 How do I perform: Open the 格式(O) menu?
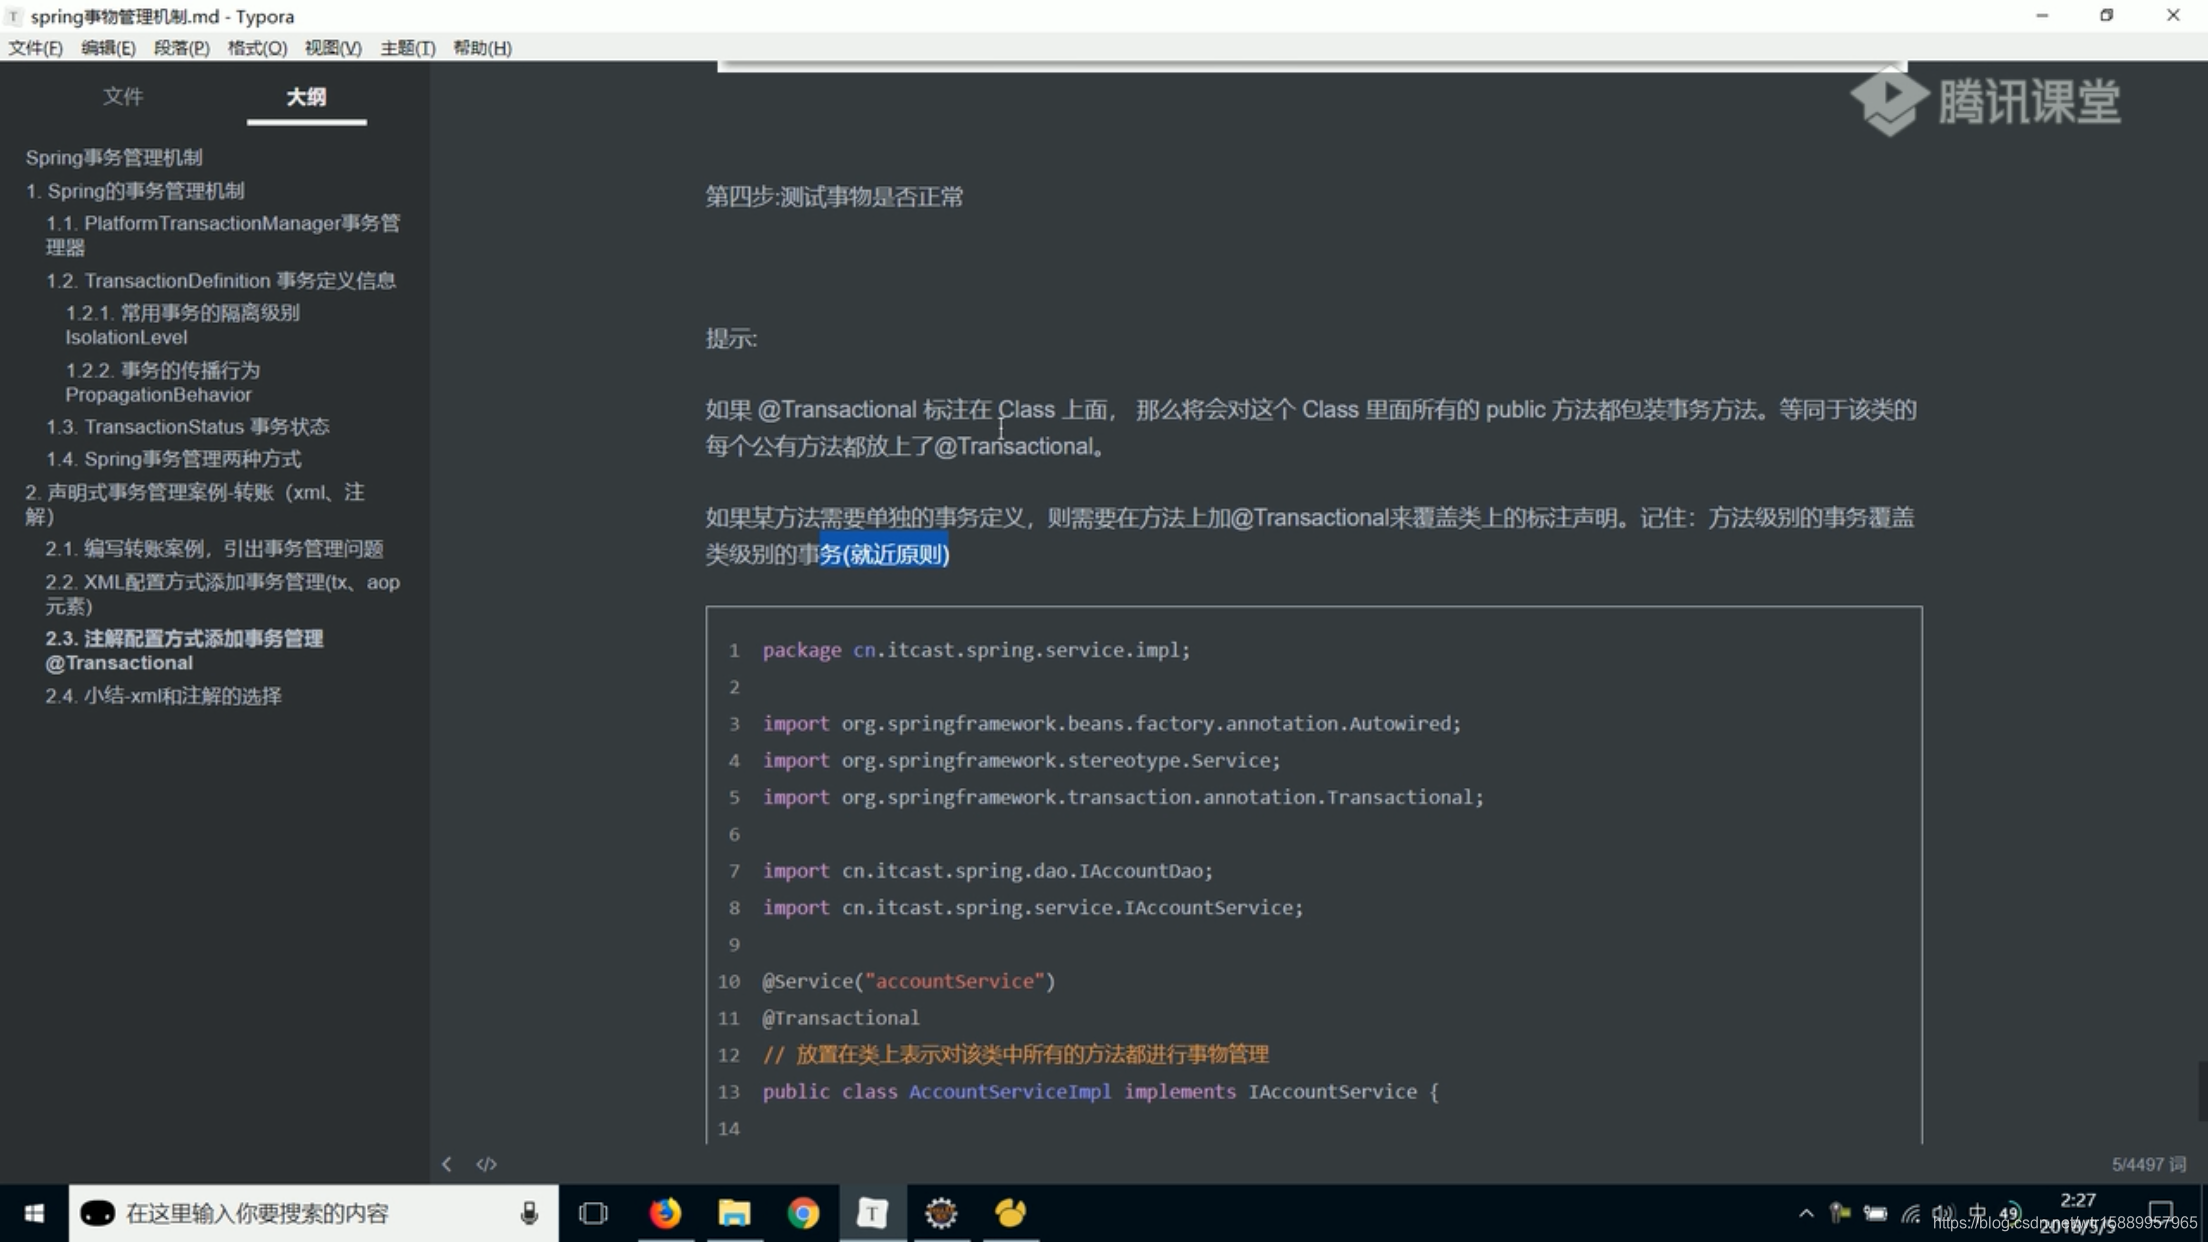click(x=257, y=48)
